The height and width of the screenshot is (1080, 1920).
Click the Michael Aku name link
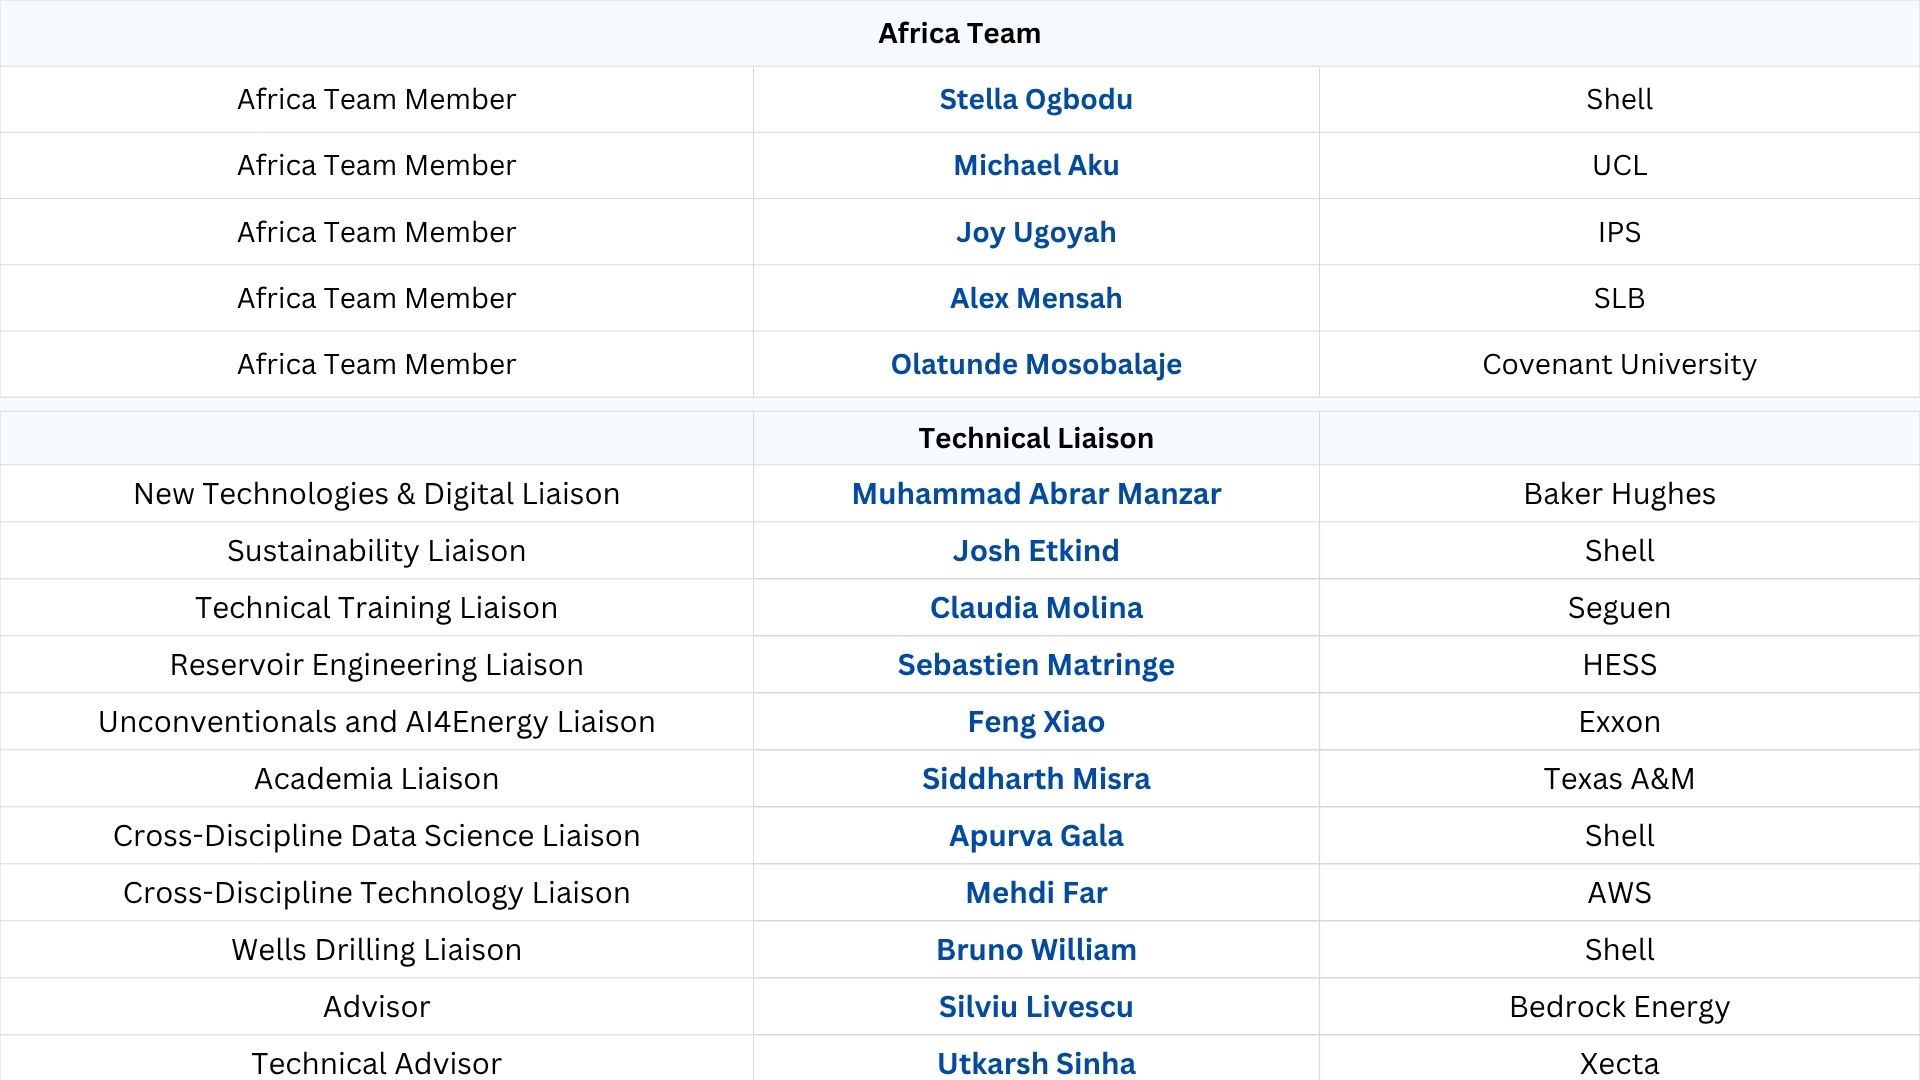pos(1035,165)
